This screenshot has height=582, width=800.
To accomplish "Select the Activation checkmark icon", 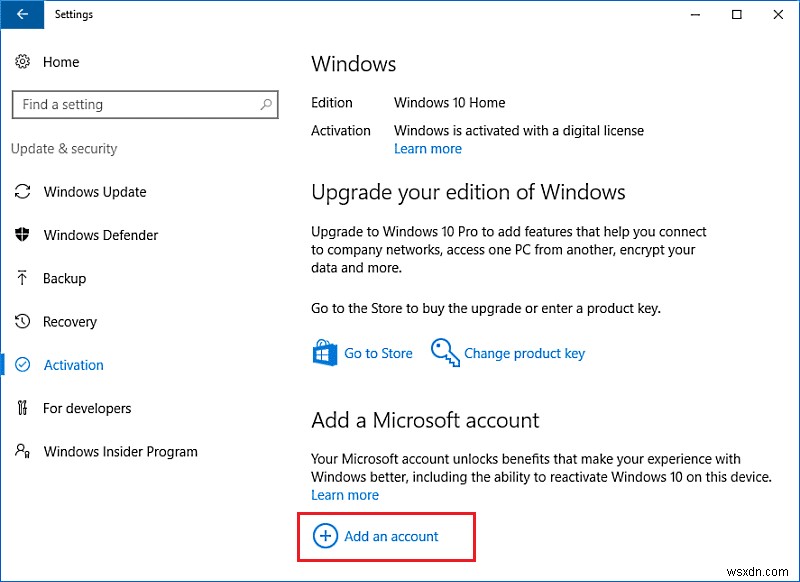I will coord(22,365).
